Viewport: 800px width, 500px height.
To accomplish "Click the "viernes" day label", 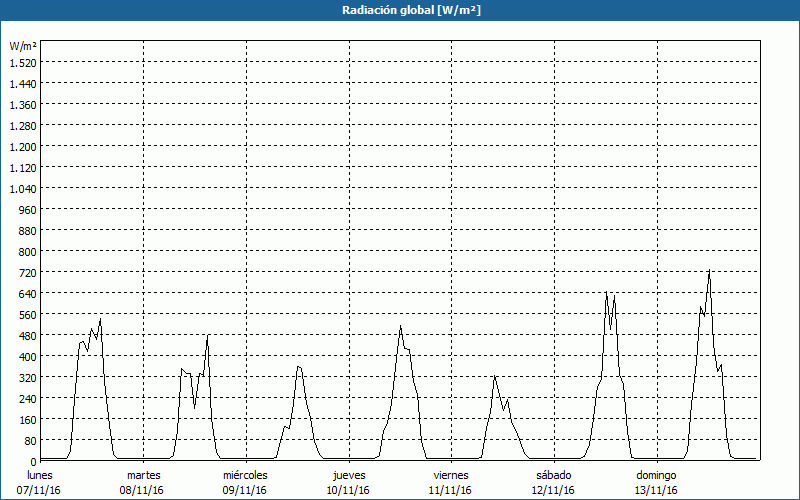I will [451, 475].
